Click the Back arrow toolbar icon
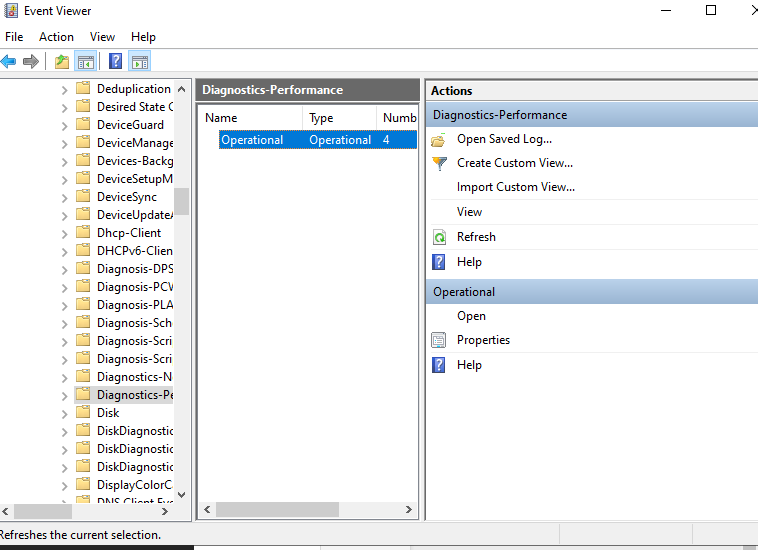The width and height of the screenshot is (758, 550). (9, 61)
